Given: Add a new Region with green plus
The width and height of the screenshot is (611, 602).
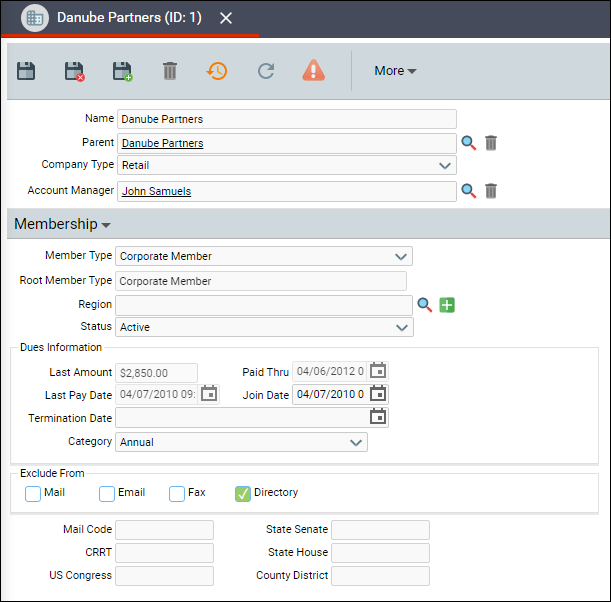Looking at the screenshot, I should [x=447, y=305].
